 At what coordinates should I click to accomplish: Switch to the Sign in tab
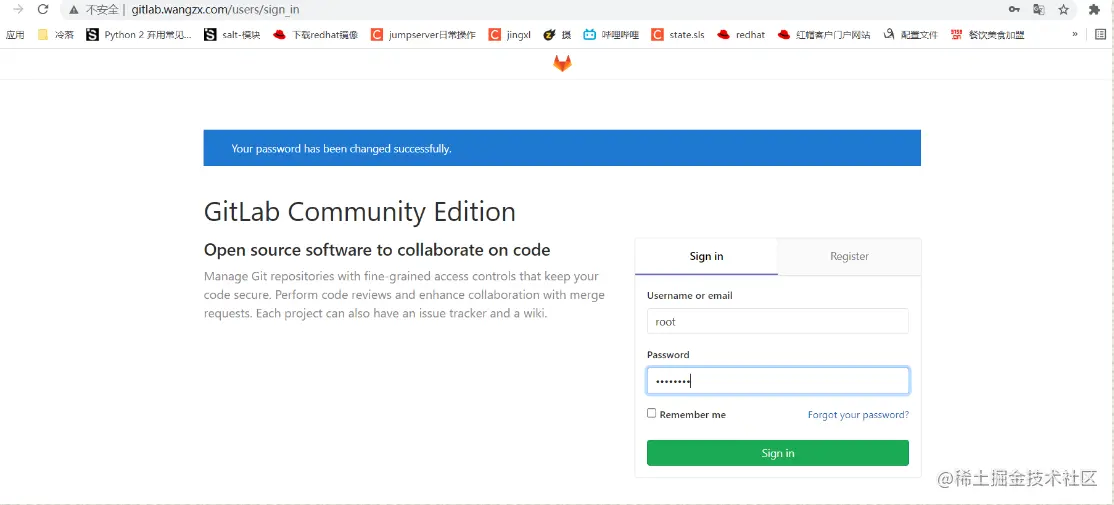tap(706, 256)
